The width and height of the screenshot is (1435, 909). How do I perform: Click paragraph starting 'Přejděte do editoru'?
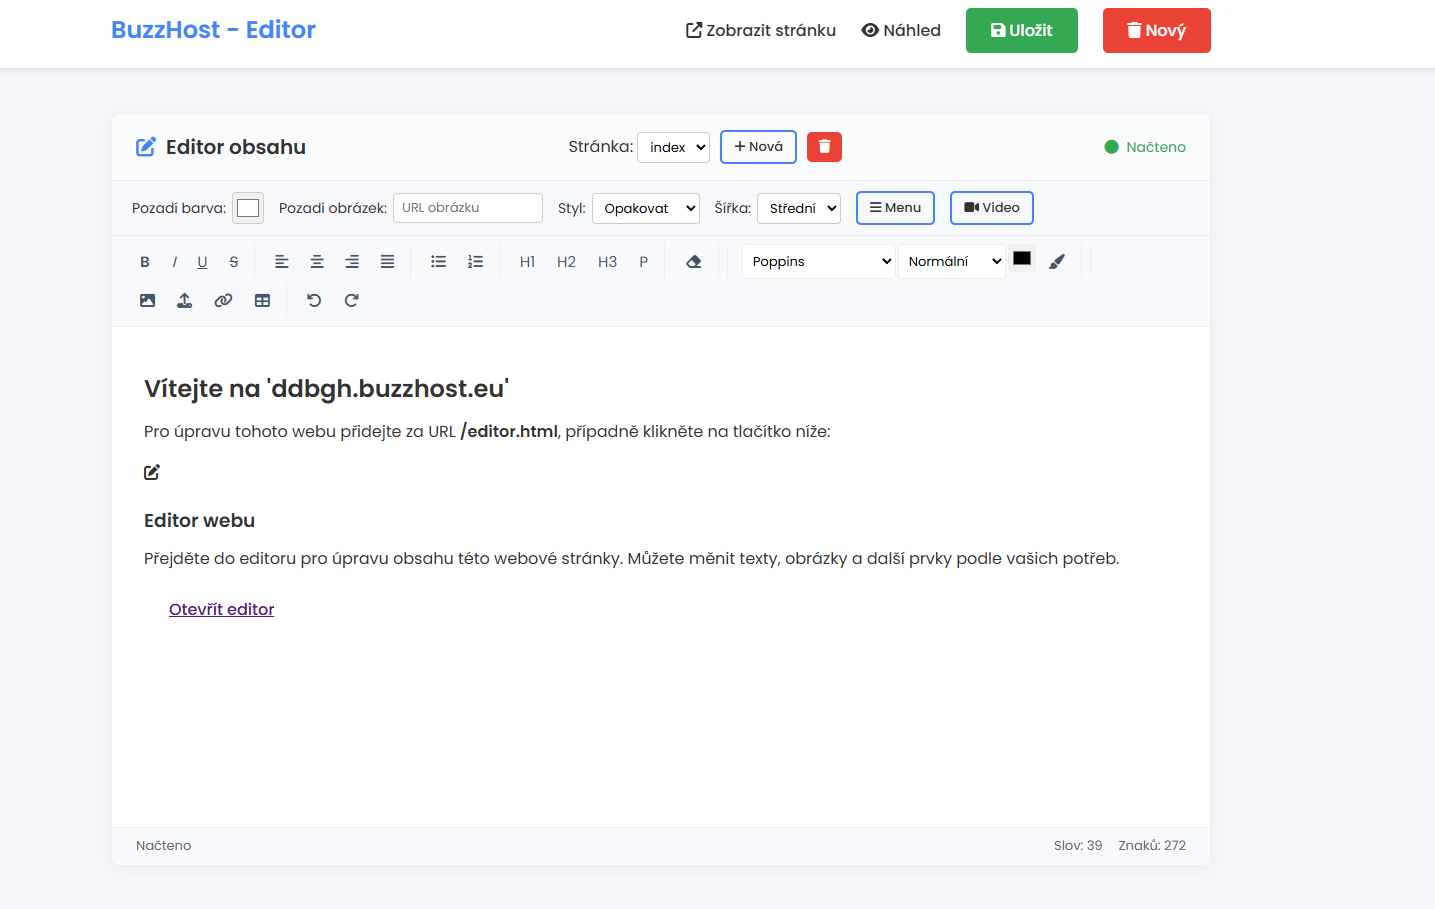[x=632, y=558]
